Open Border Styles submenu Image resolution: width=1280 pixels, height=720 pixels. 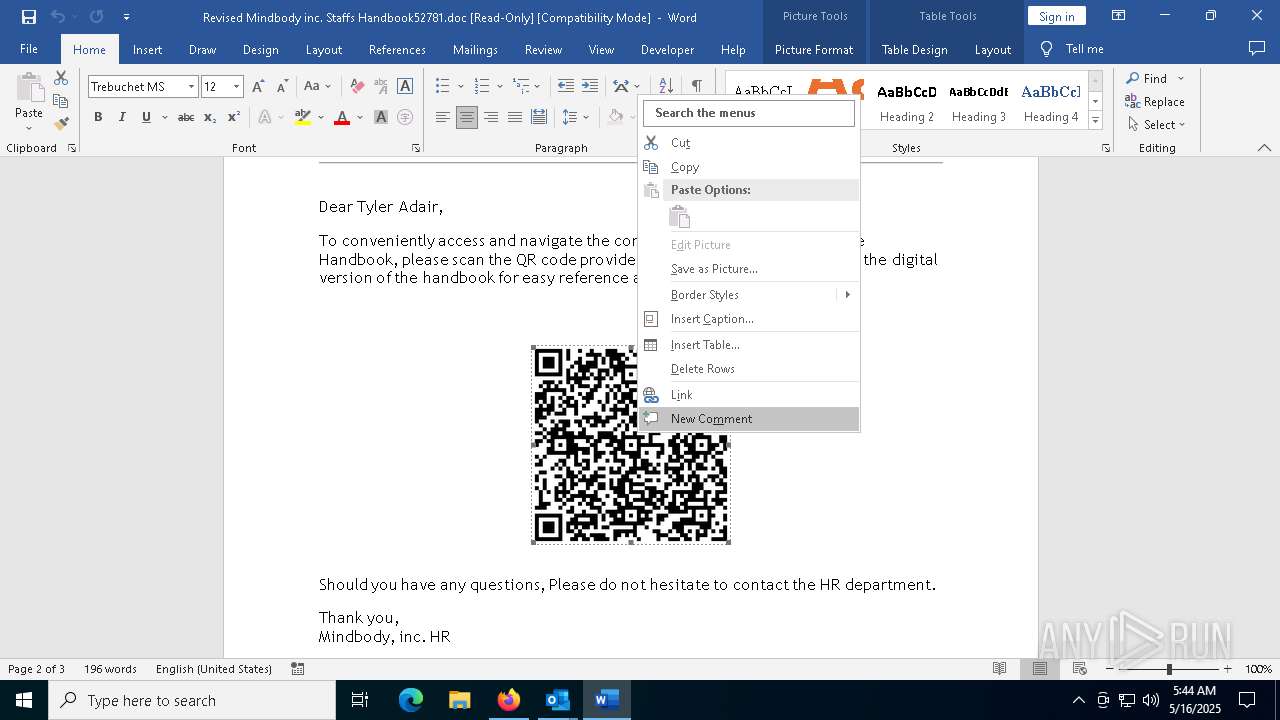[749, 295]
